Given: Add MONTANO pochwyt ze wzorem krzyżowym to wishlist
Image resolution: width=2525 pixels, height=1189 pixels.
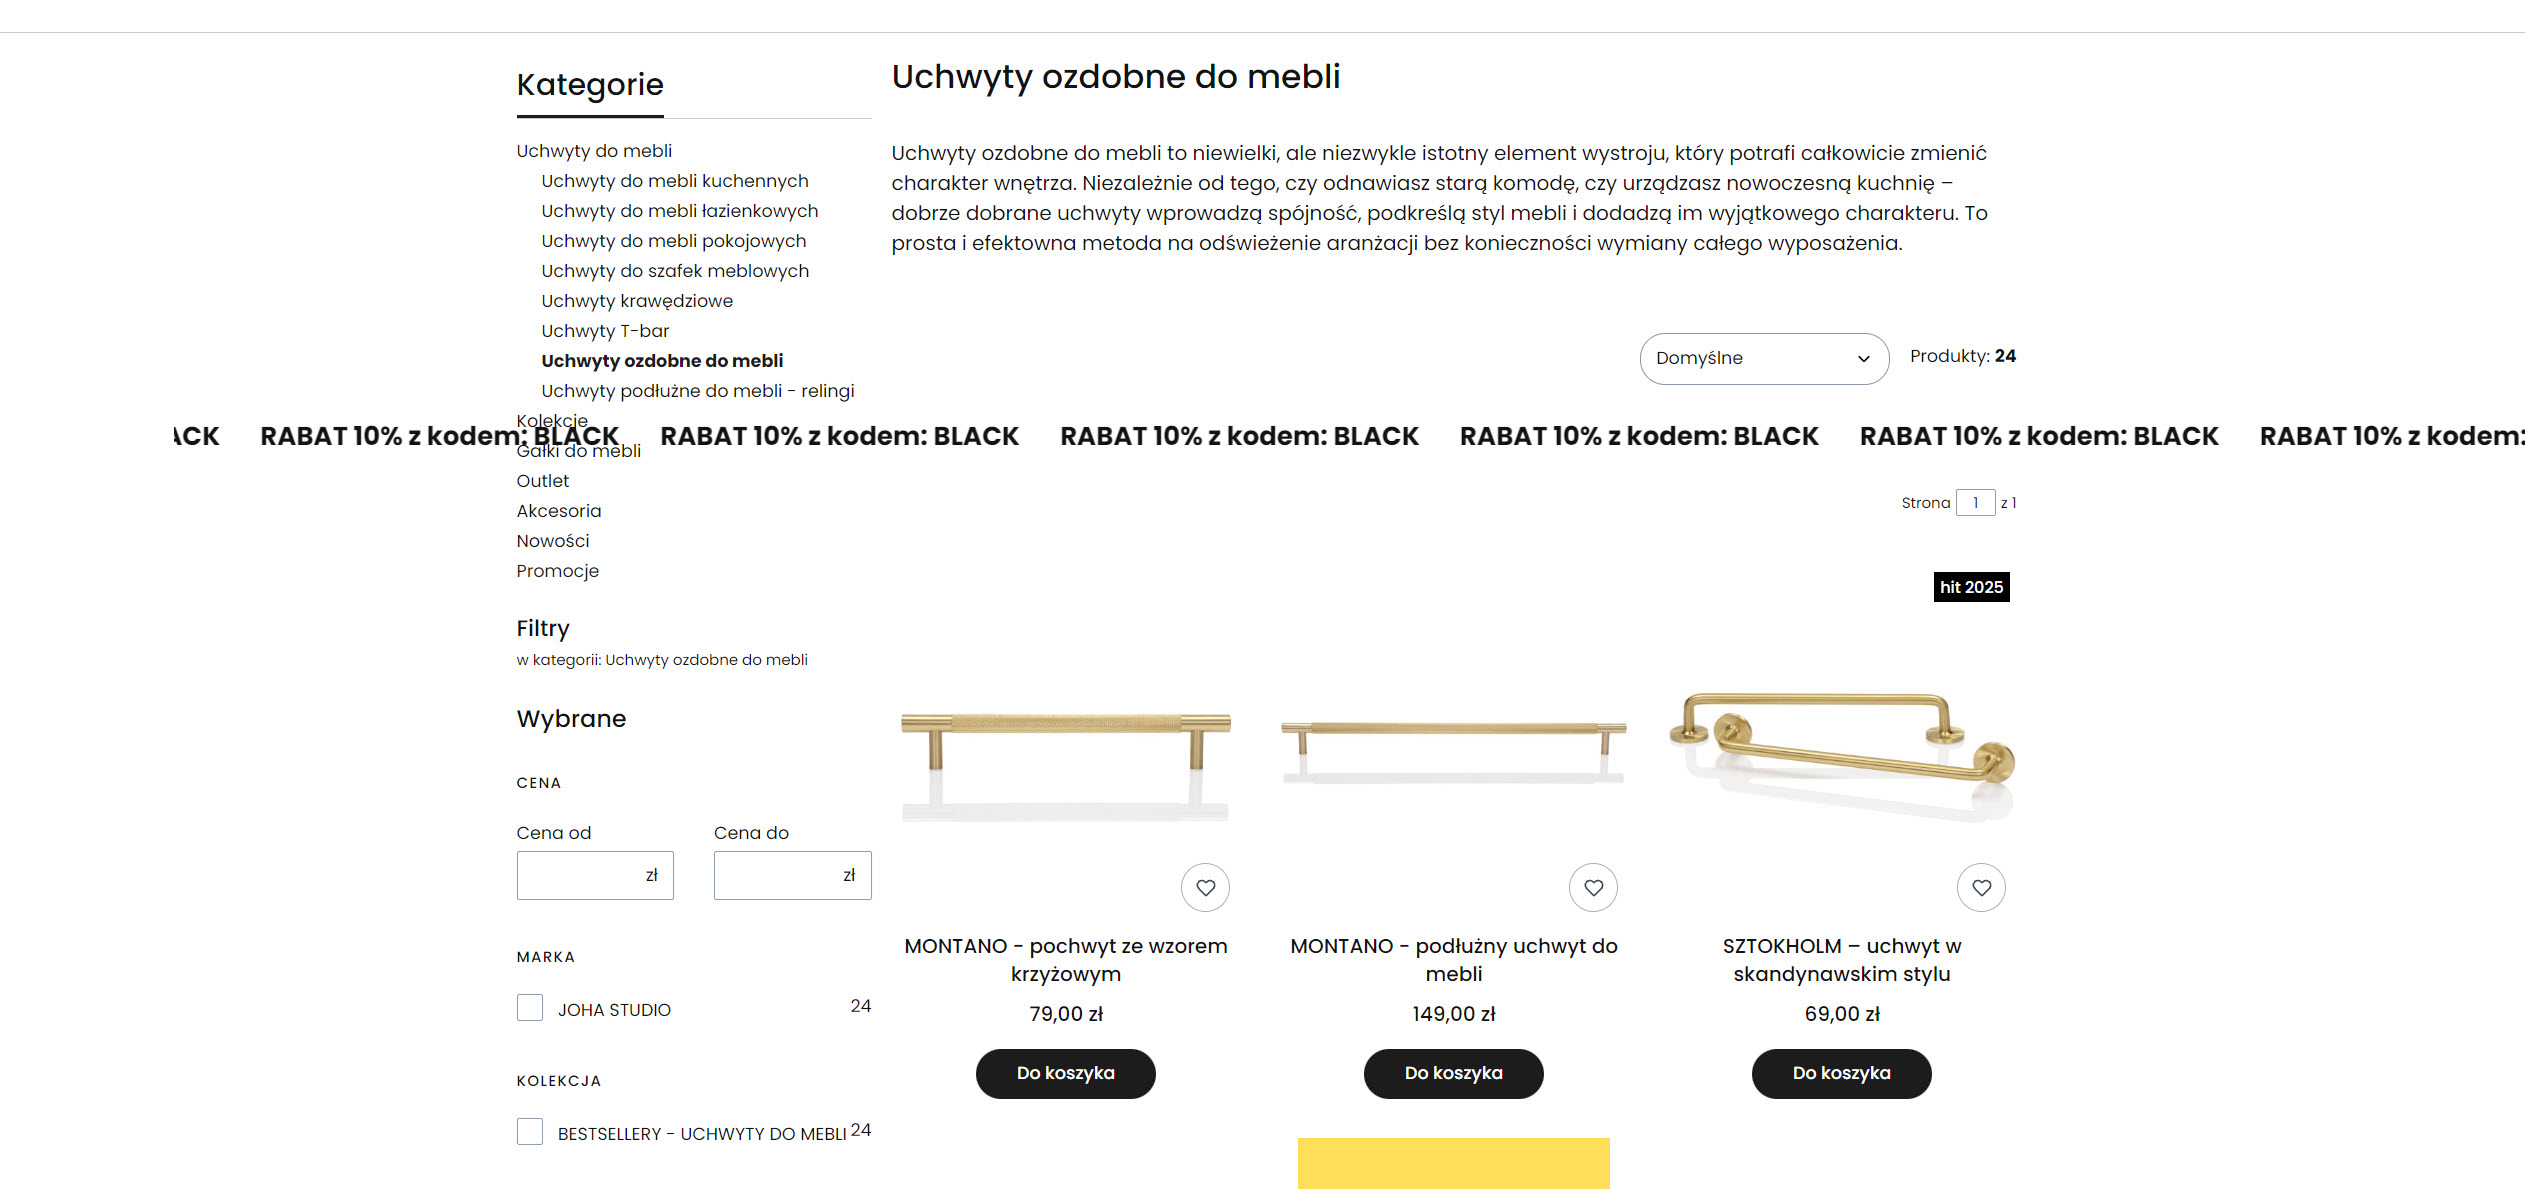Looking at the screenshot, I should (x=1205, y=887).
